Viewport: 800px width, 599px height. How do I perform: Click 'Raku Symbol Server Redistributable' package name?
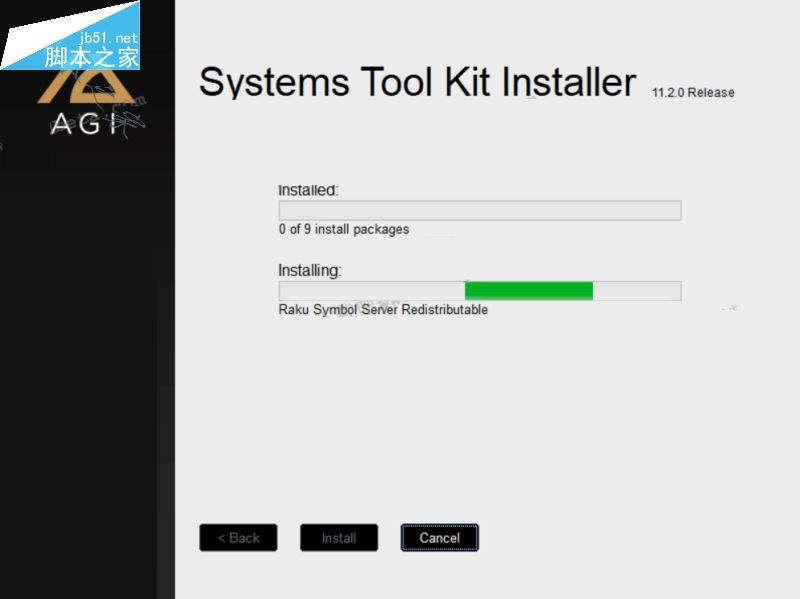pos(383,310)
